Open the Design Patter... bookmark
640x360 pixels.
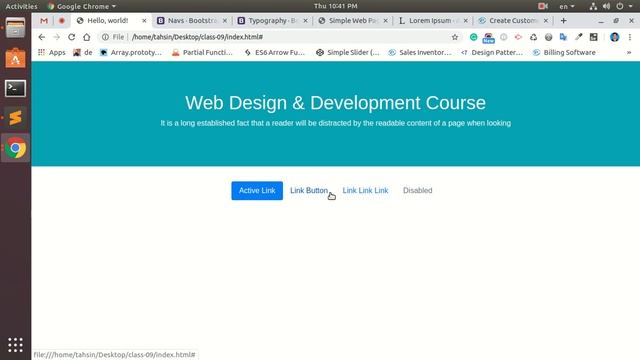[492, 52]
